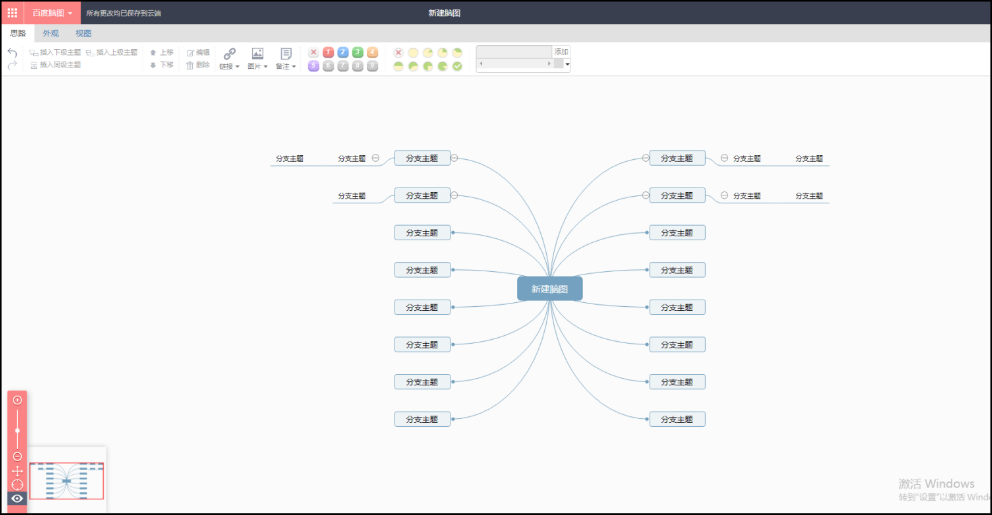Select the red priority 1 icon
This screenshot has width=992, height=515.
point(328,52)
